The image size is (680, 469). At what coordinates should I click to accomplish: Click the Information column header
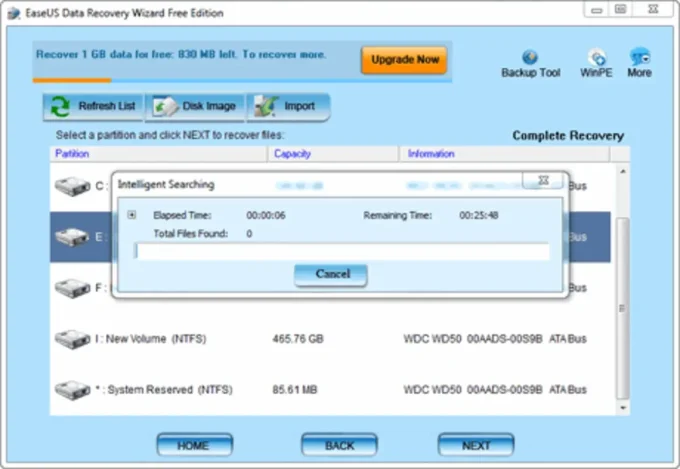point(431,154)
